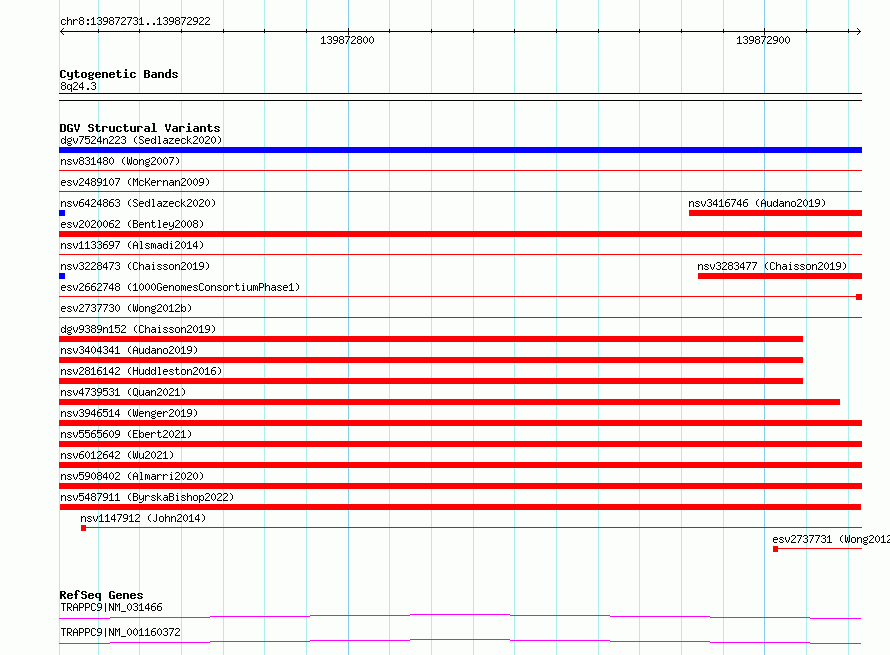Click the red start marker of esv2737731
Screen dimensions: 890x655
click(775, 549)
